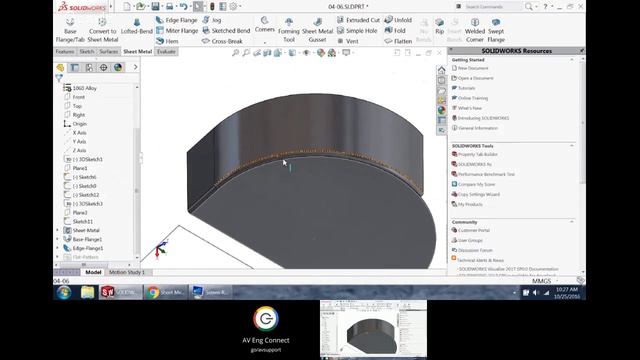The image size is (640, 360).
Task: Collapse the Community section
Action: (572, 222)
